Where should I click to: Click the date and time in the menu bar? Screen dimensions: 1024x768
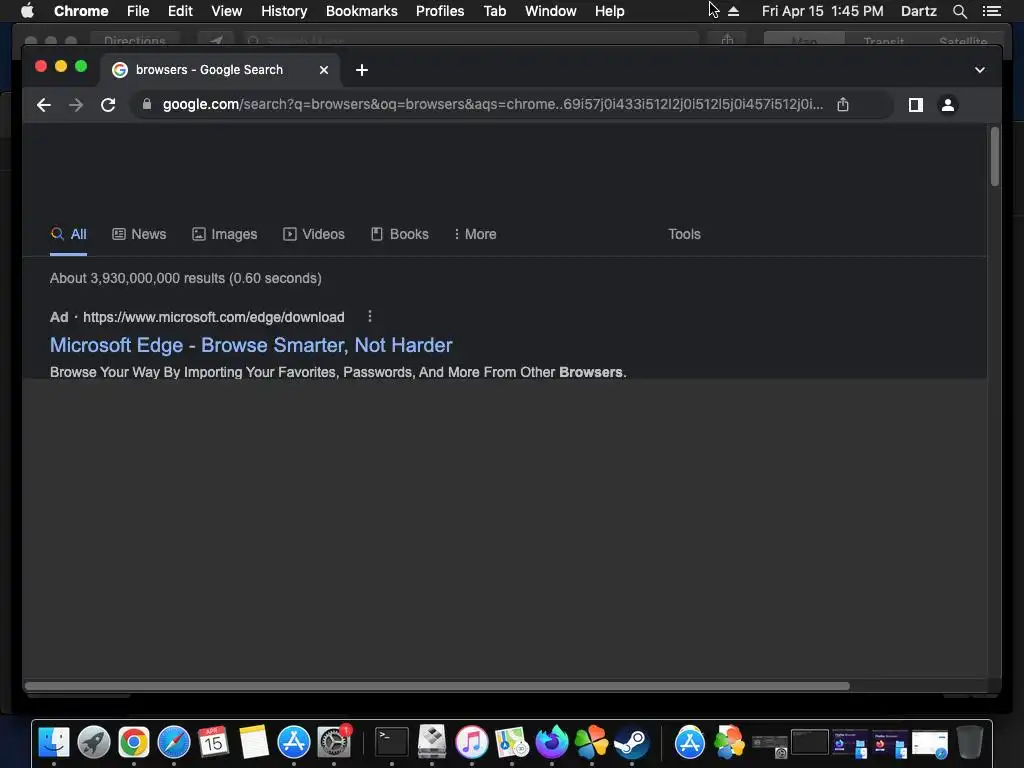click(x=822, y=11)
